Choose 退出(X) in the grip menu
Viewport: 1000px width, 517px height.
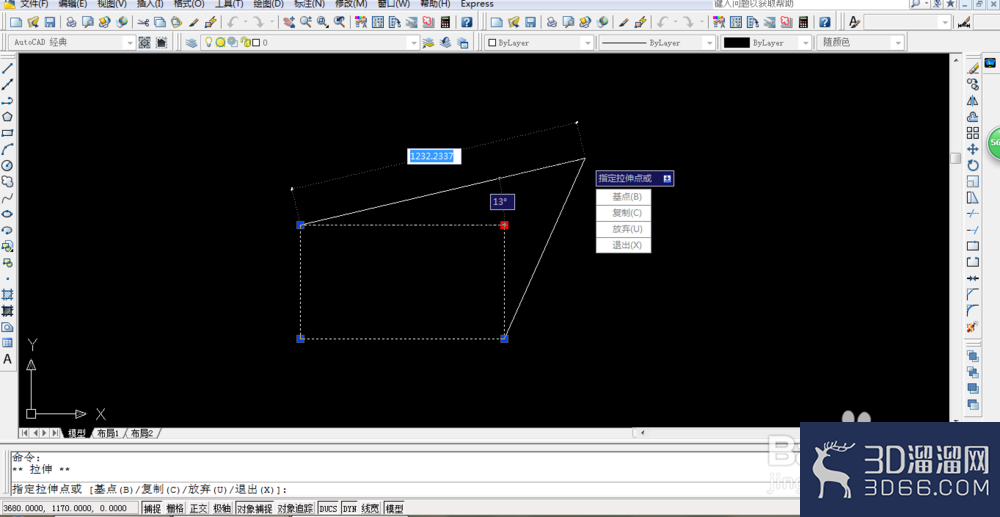[x=624, y=245]
